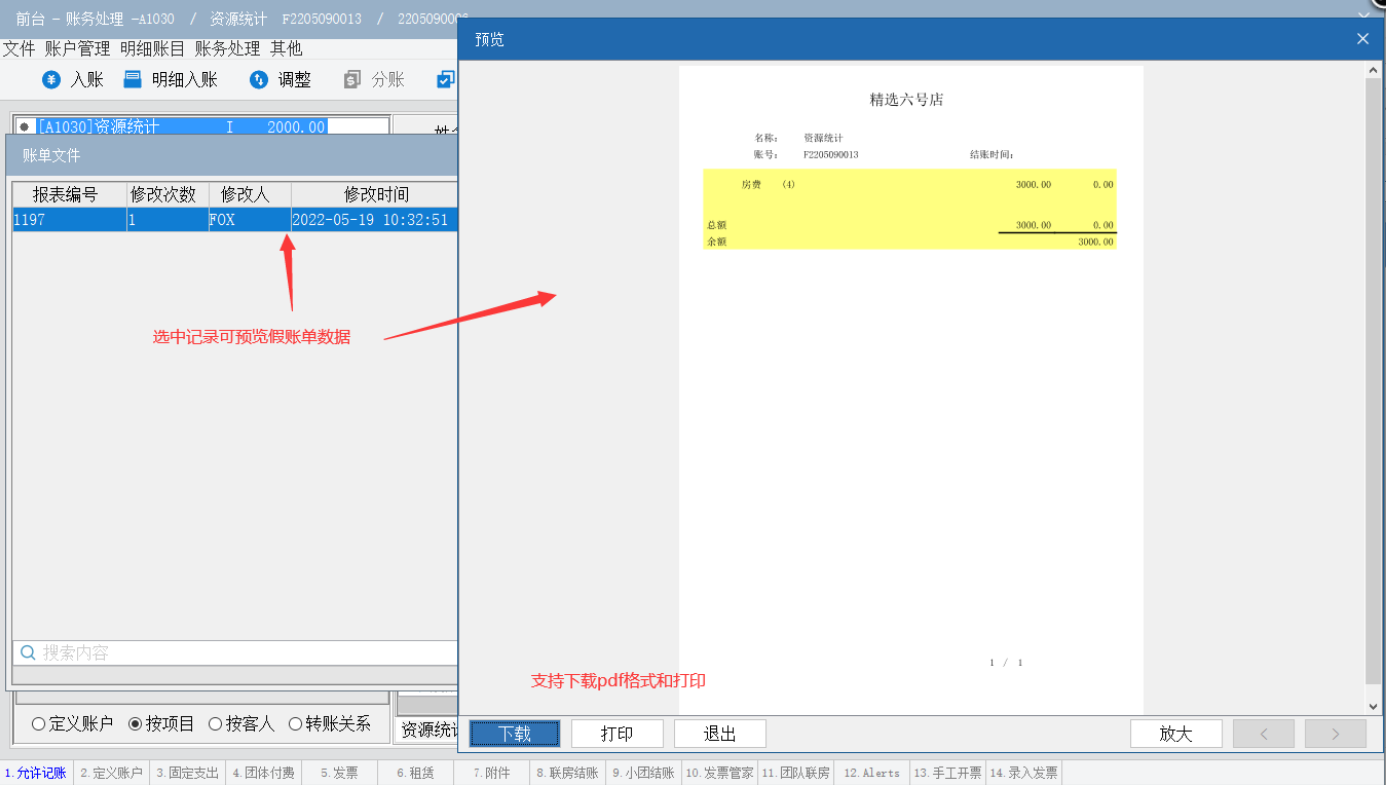
Task: Click the search magnifier icon
Action: coord(28,653)
